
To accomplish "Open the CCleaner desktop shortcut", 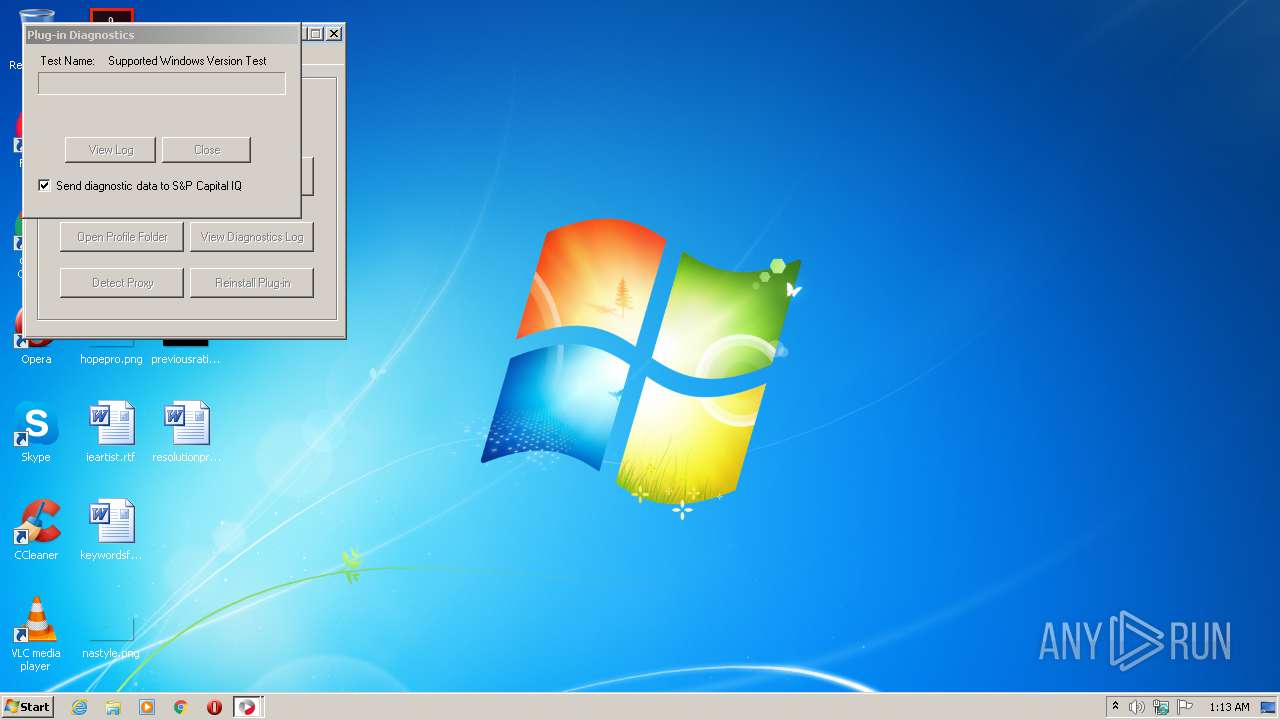I will click(36, 530).
